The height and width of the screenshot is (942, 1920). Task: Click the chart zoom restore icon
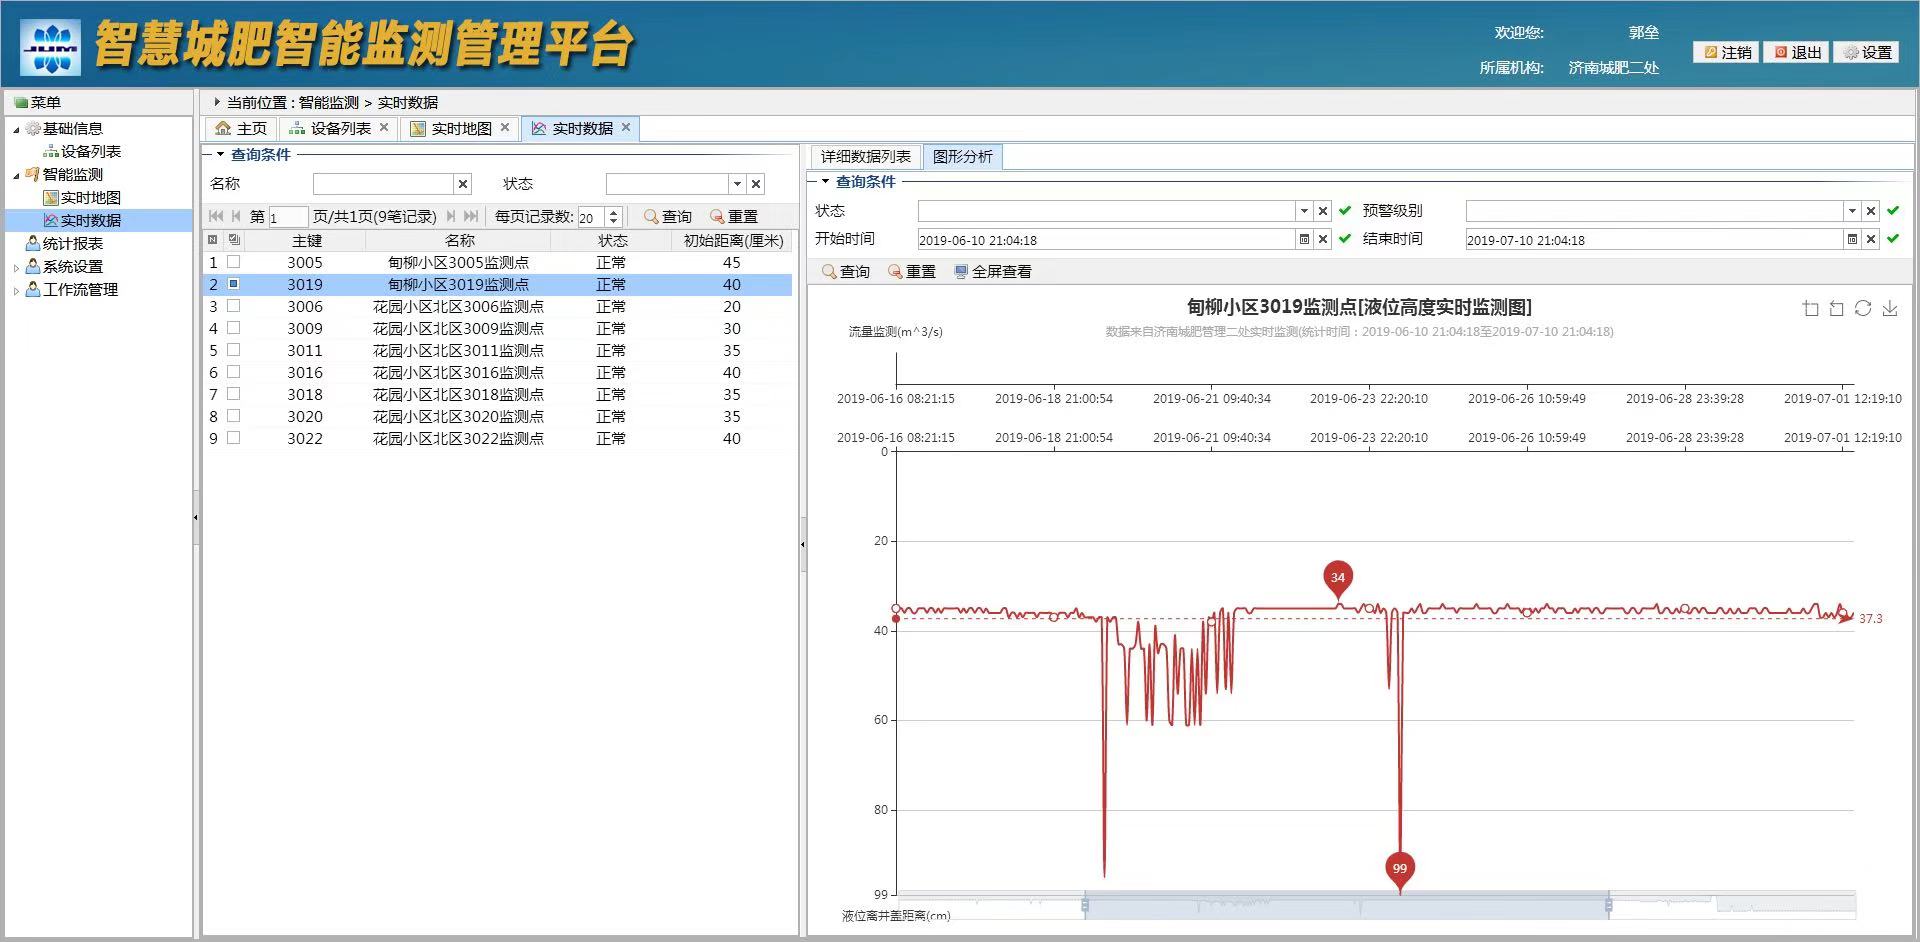point(1836,309)
